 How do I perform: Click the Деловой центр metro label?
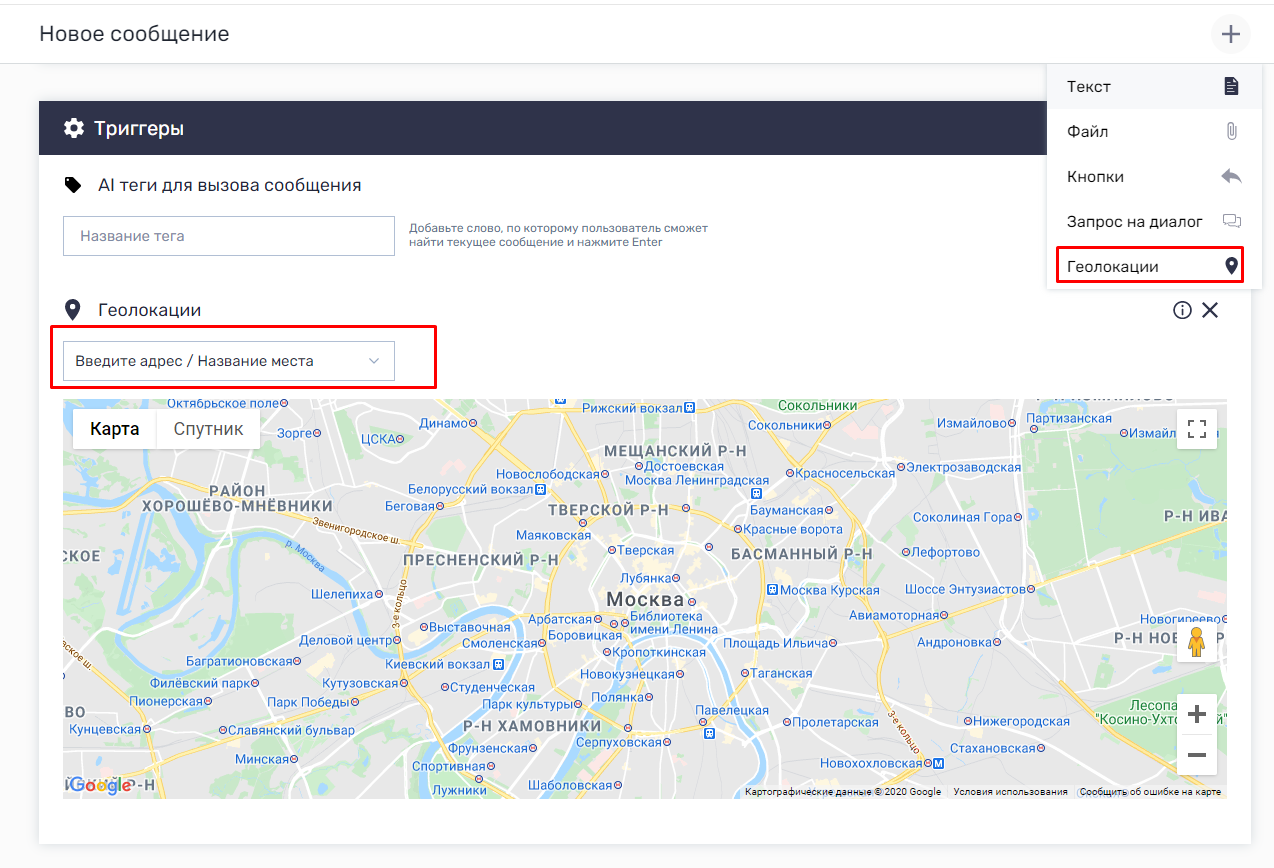point(343,640)
